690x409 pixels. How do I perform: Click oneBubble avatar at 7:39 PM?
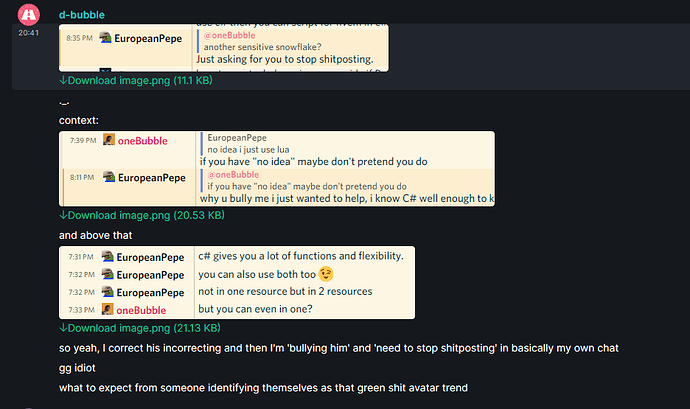(x=109, y=140)
